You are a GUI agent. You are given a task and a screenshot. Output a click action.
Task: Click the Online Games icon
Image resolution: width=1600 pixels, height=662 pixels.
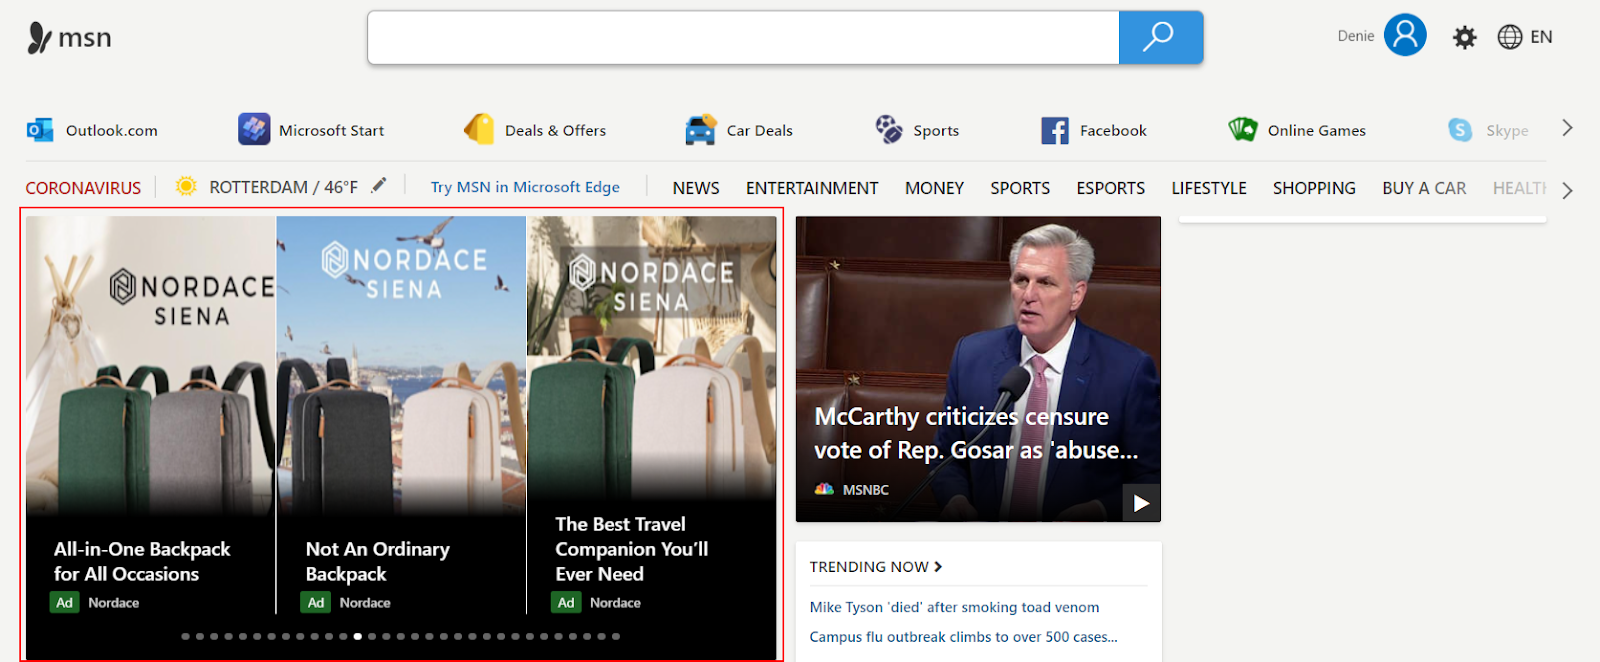pyautogui.click(x=1243, y=130)
